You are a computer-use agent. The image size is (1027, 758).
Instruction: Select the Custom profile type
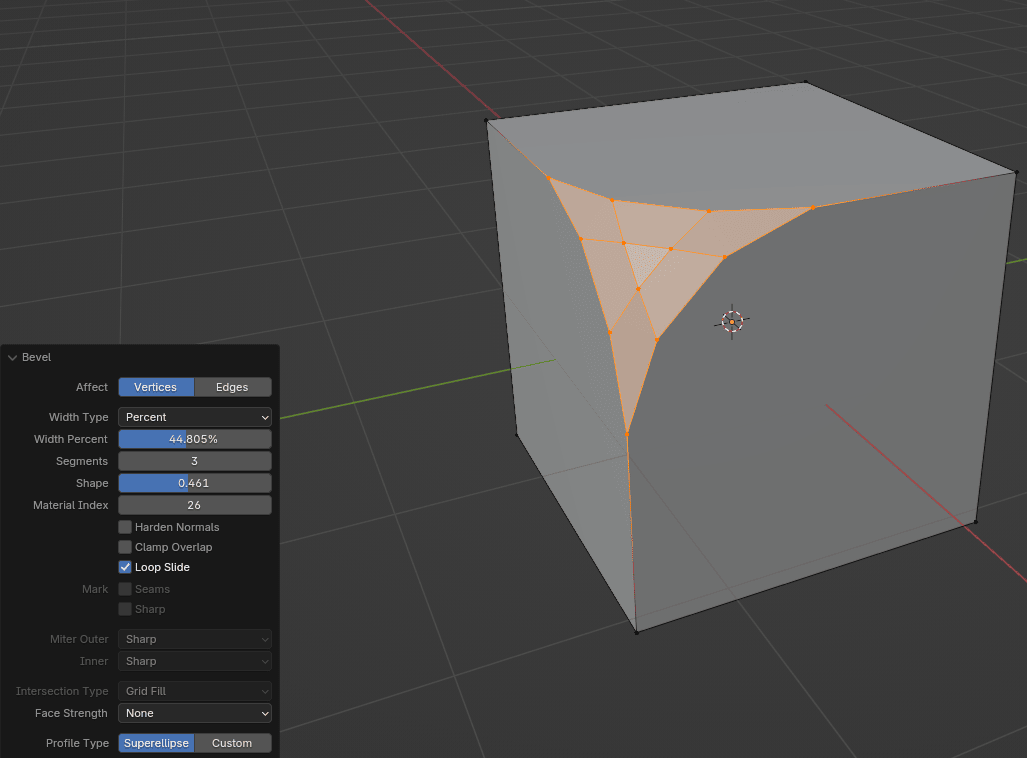click(x=232, y=743)
